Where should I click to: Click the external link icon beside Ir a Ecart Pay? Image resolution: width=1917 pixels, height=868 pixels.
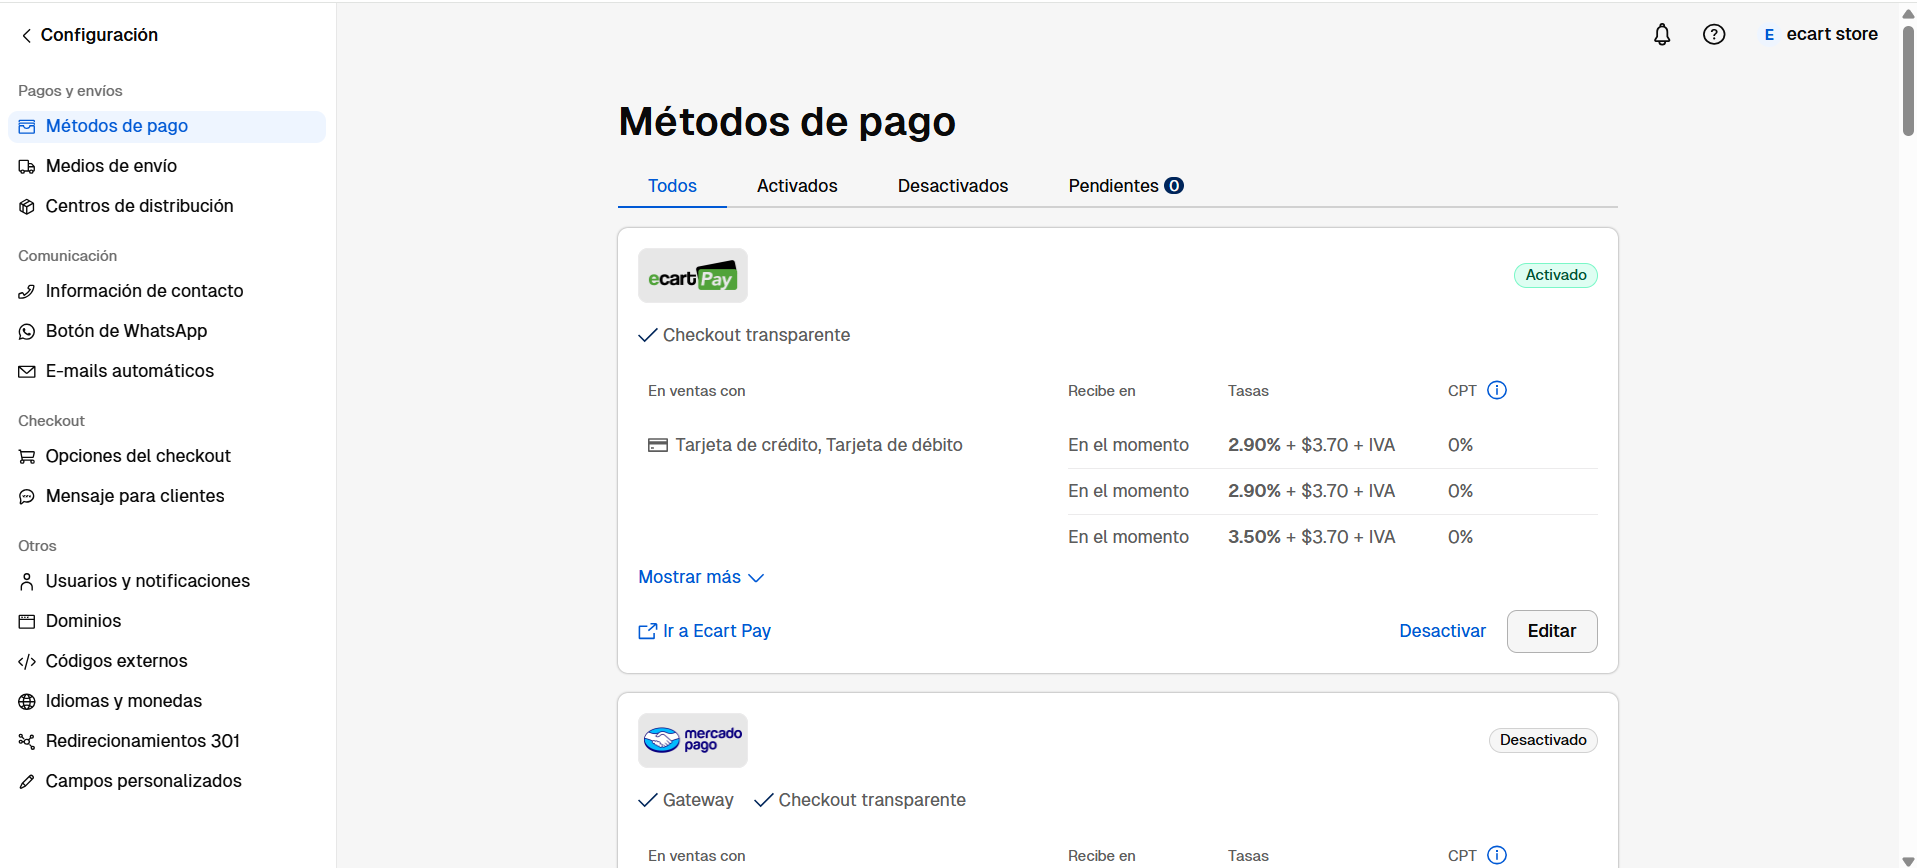click(648, 631)
